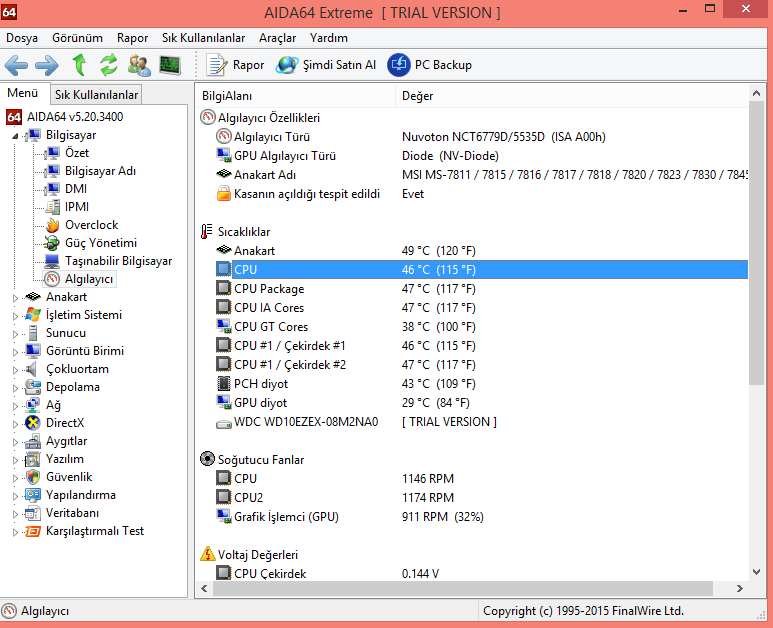
Task: Expand the DirectX tree node
Action: 15,424
